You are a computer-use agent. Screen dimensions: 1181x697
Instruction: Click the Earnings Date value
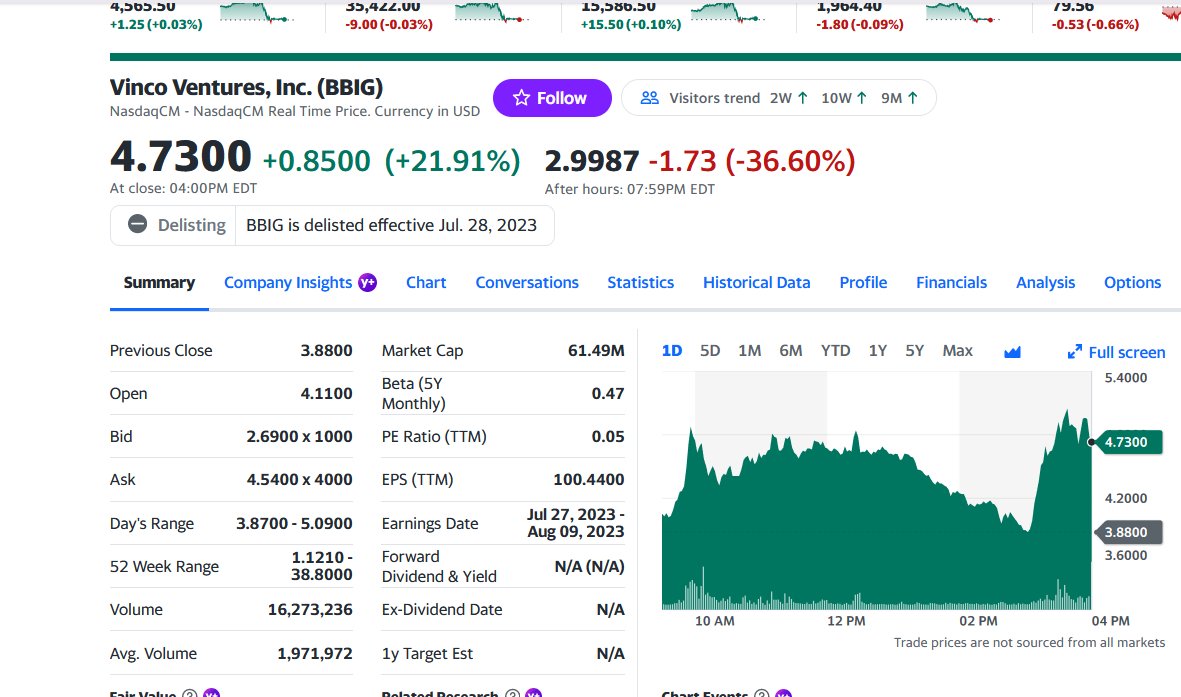click(x=575, y=523)
